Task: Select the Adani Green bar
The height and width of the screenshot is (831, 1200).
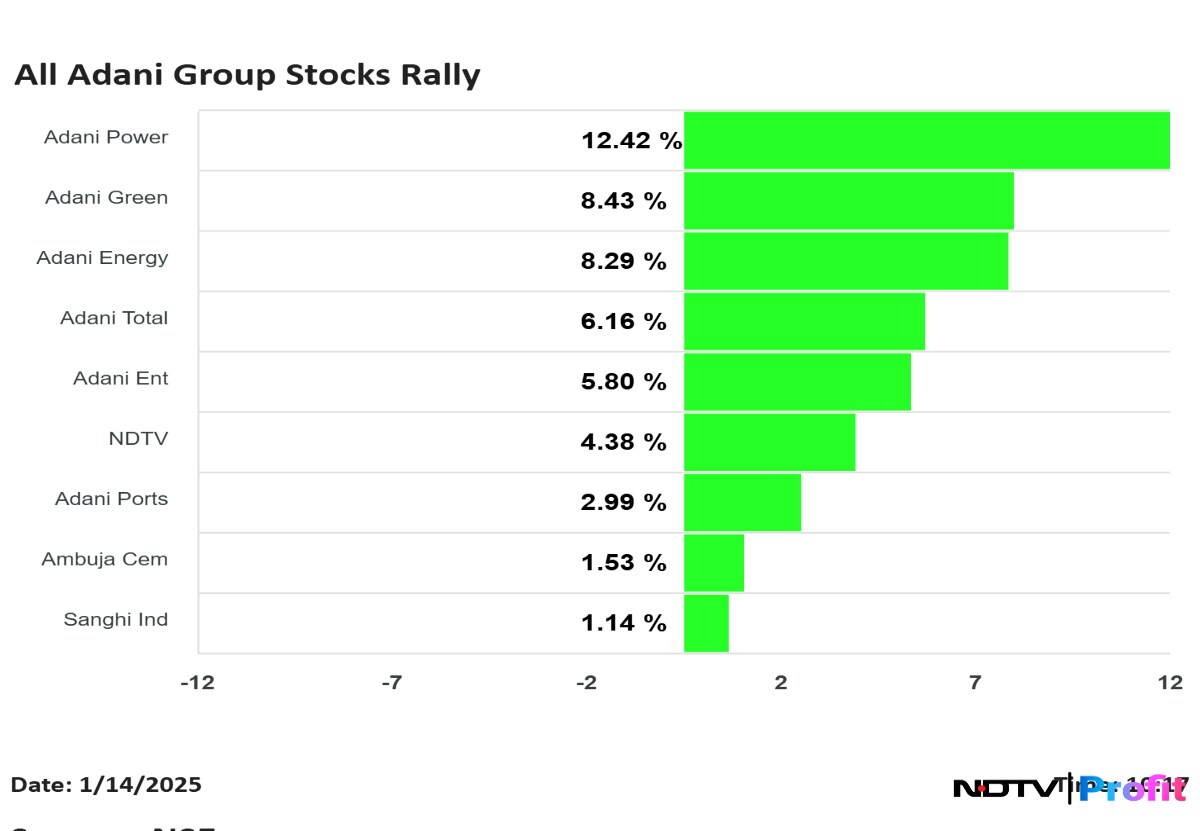Action: [x=848, y=201]
